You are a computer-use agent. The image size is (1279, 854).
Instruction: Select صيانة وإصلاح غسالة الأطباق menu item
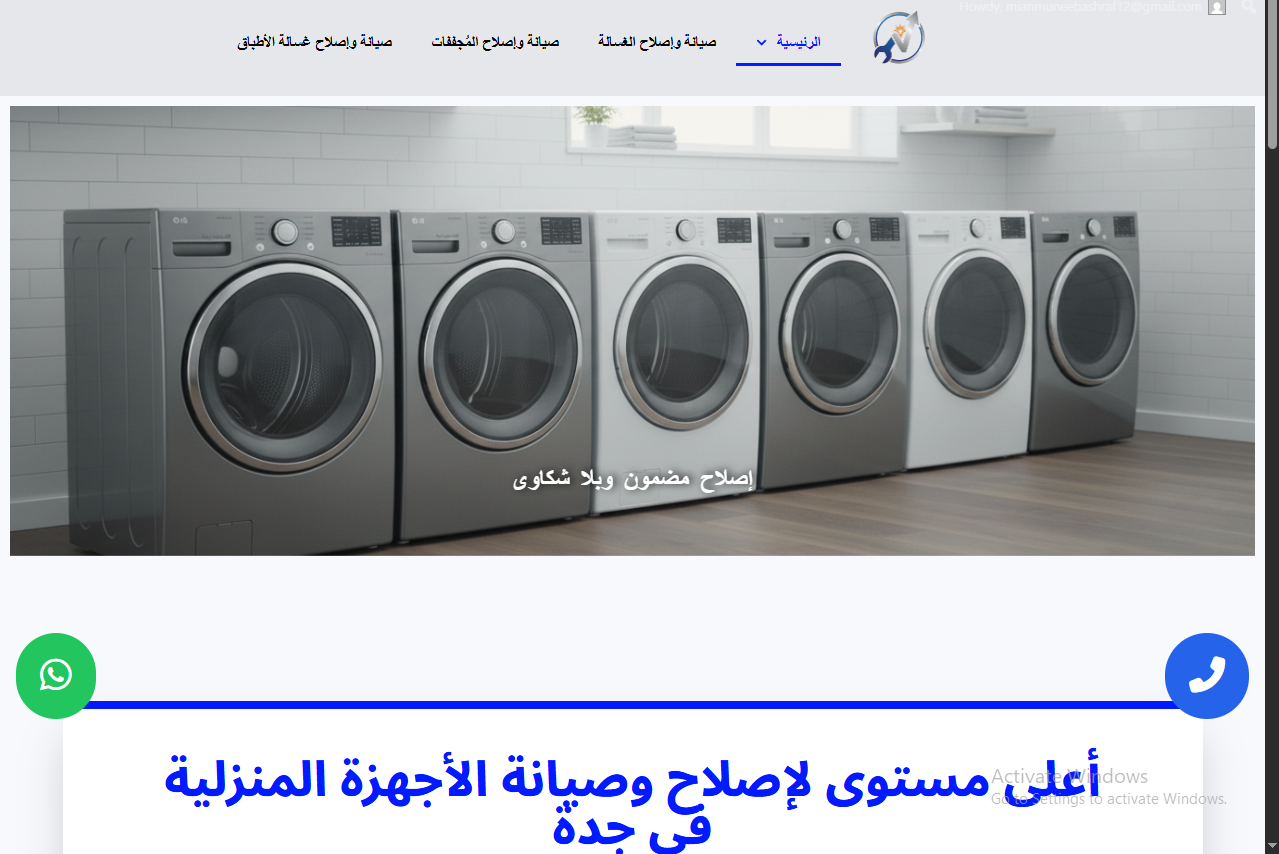pos(315,42)
